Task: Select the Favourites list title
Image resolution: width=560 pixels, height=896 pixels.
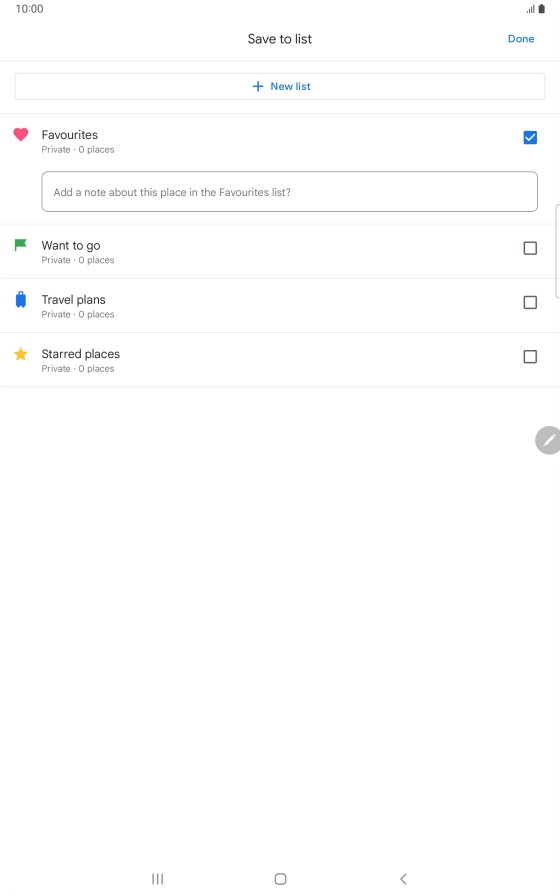Action: (70, 135)
